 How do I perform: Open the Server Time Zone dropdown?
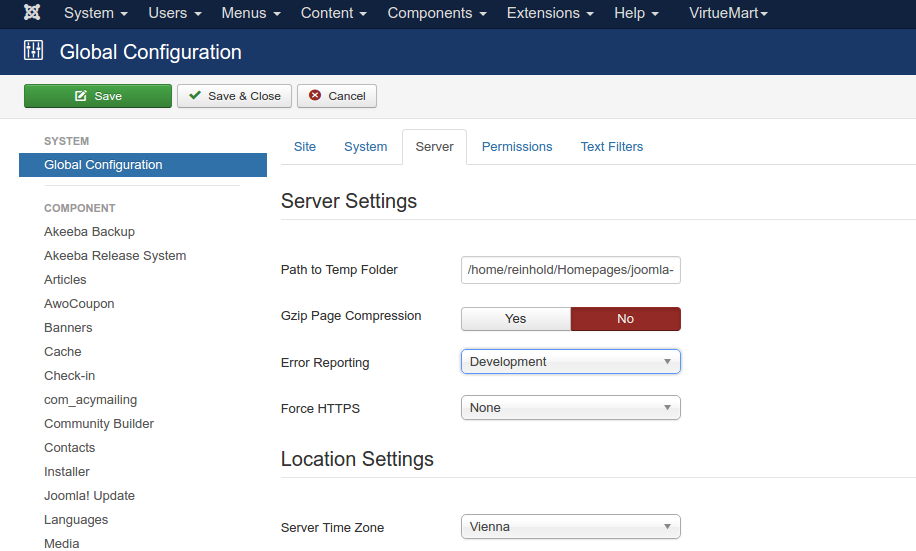point(570,527)
